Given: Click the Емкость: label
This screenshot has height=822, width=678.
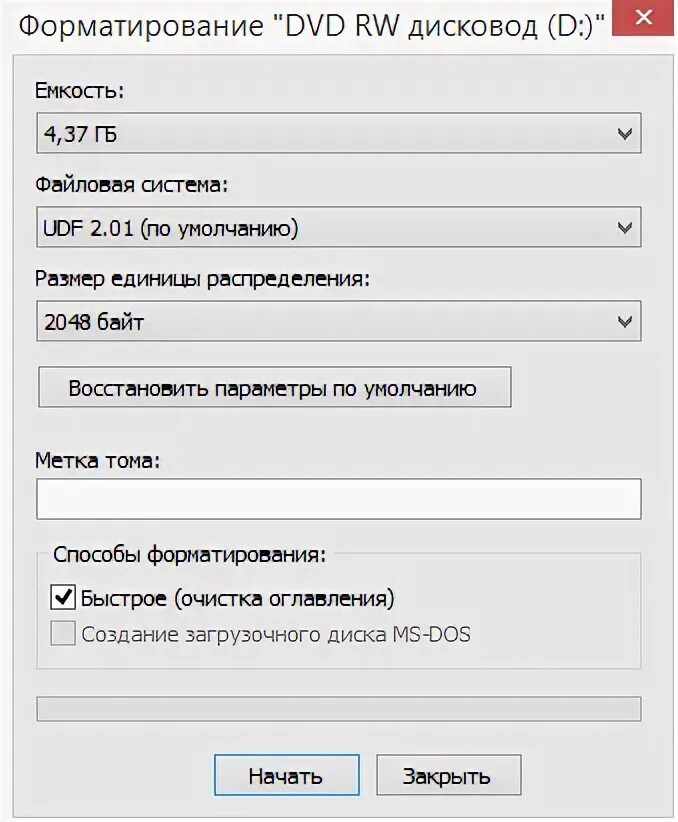Looking at the screenshot, I should (80, 91).
